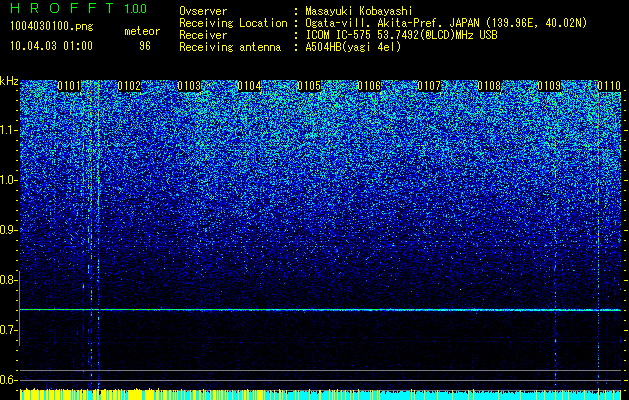Click the 'Ovserver' field label
This screenshot has height=400, width=629.
point(203,11)
